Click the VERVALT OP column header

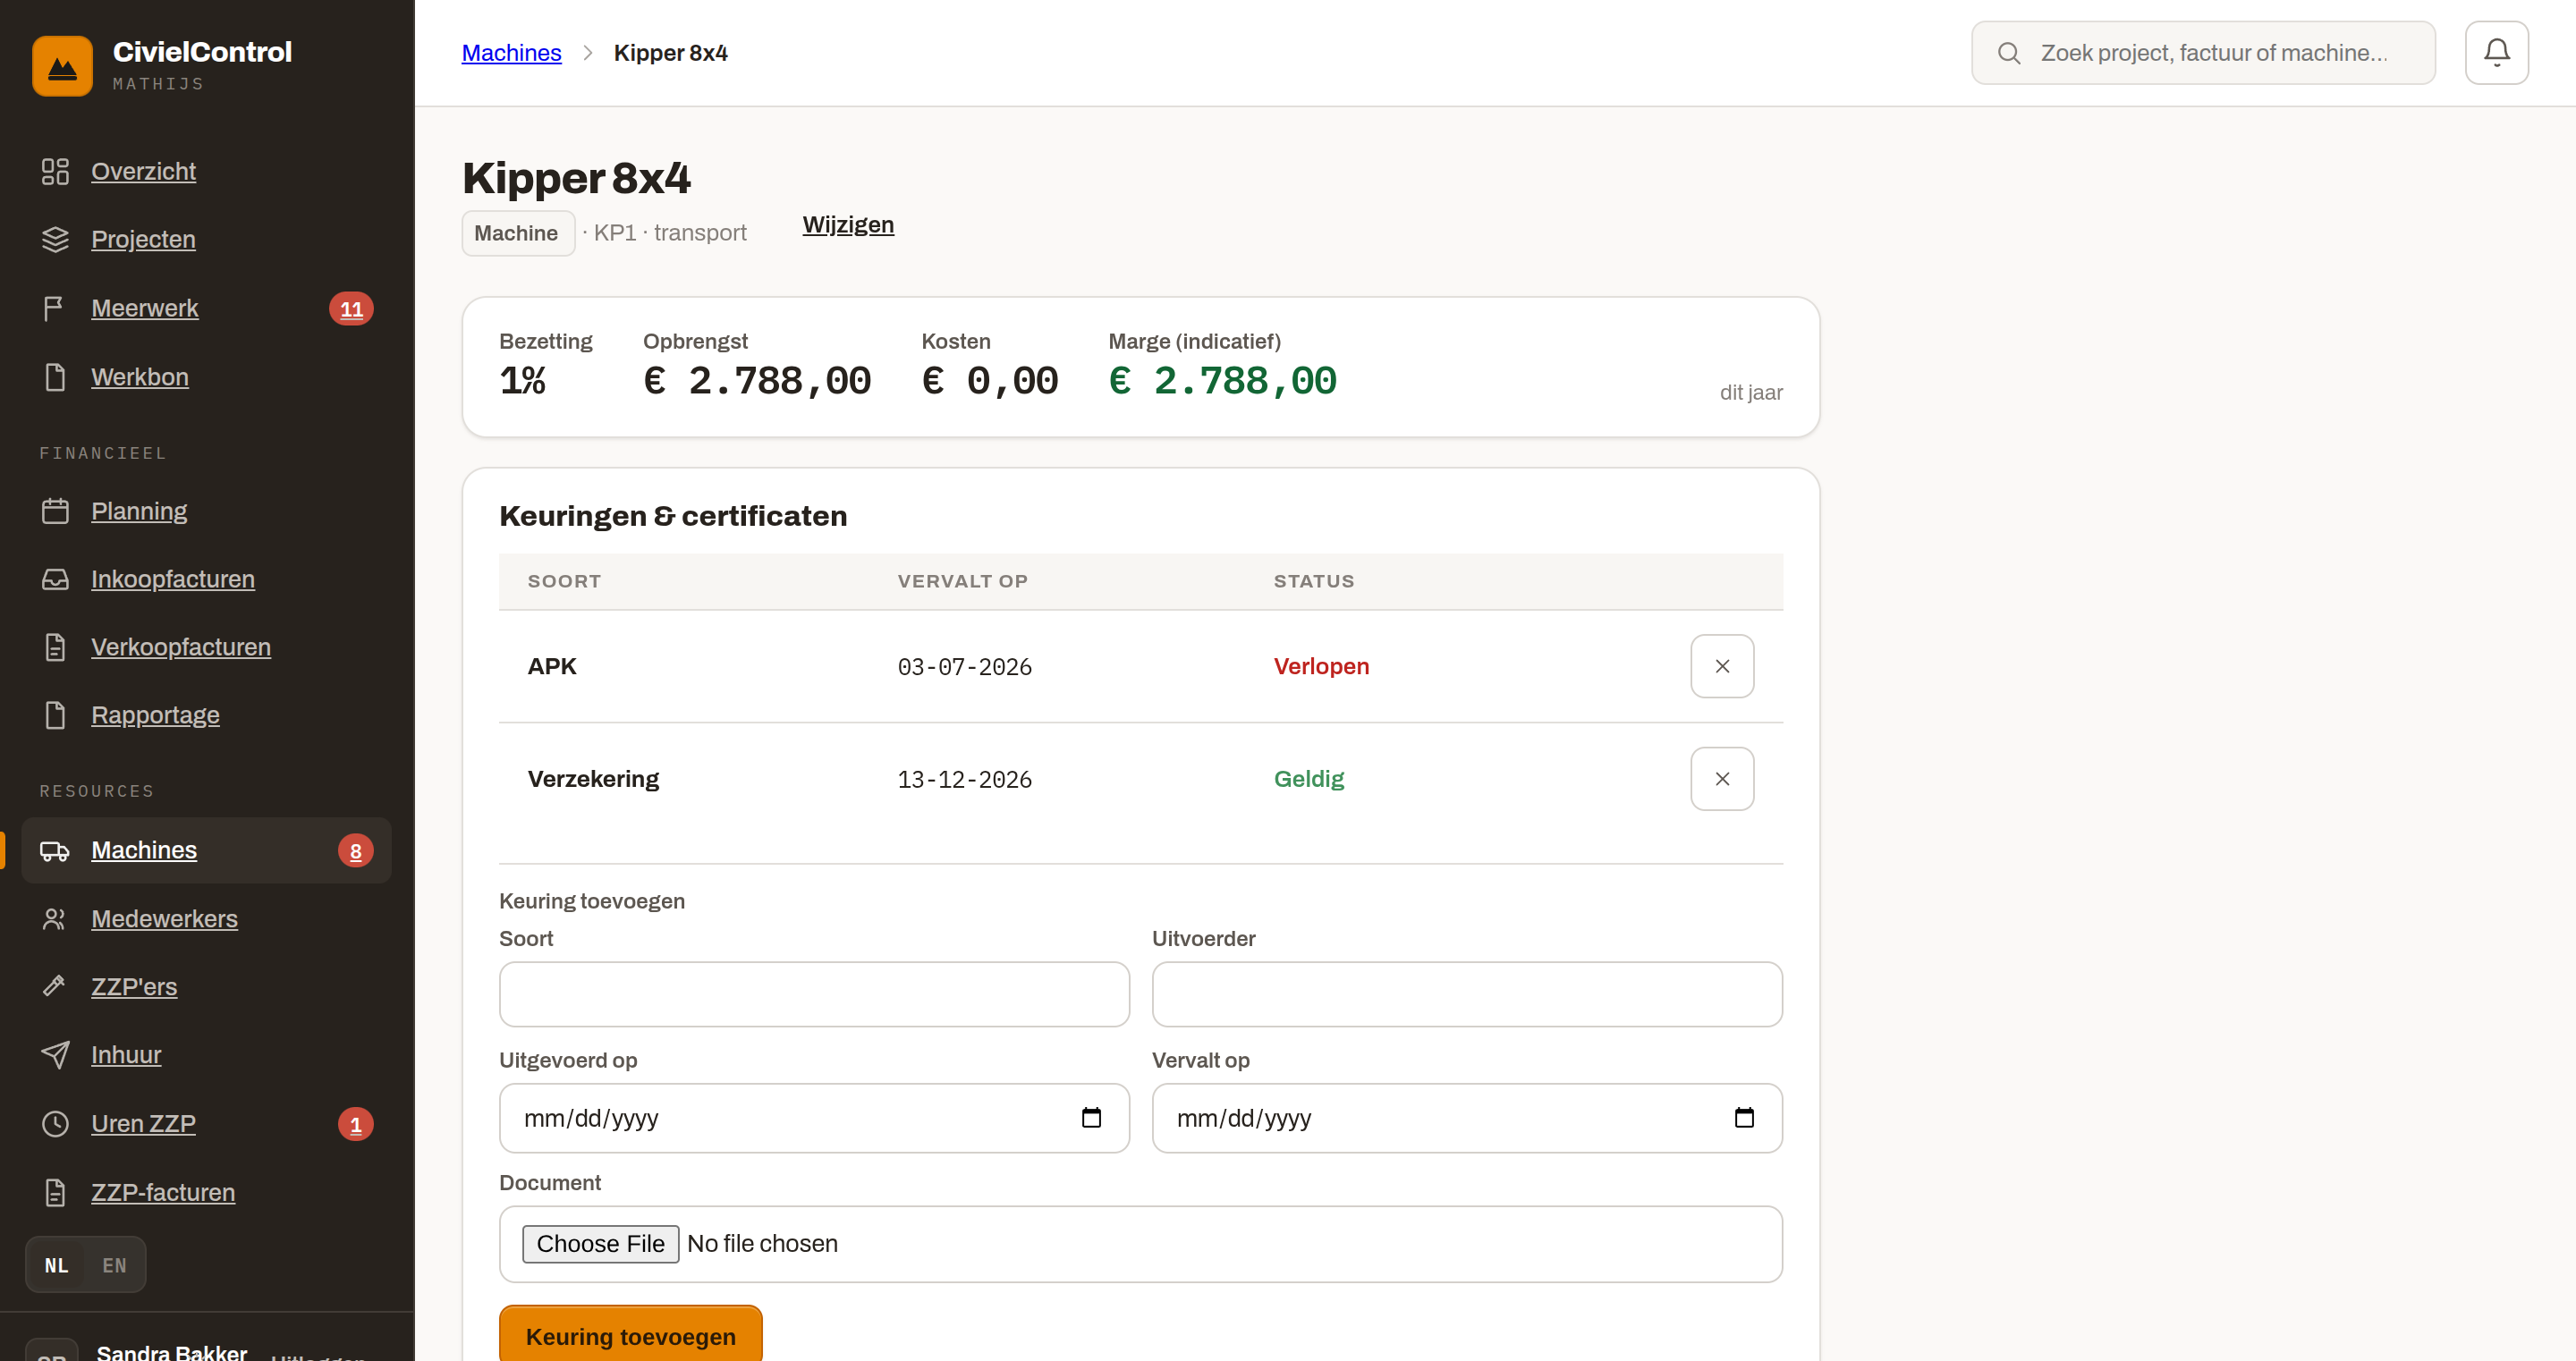coord(962,581)
